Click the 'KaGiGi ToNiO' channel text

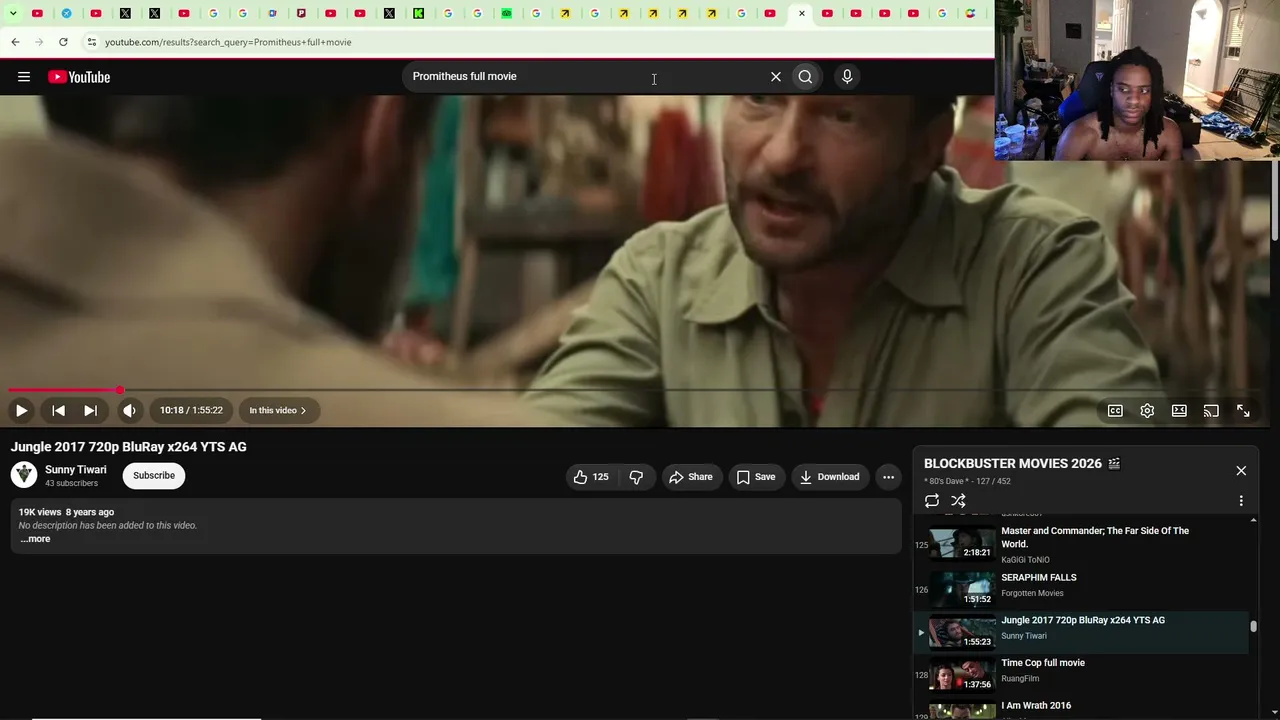coord(1025,560)
